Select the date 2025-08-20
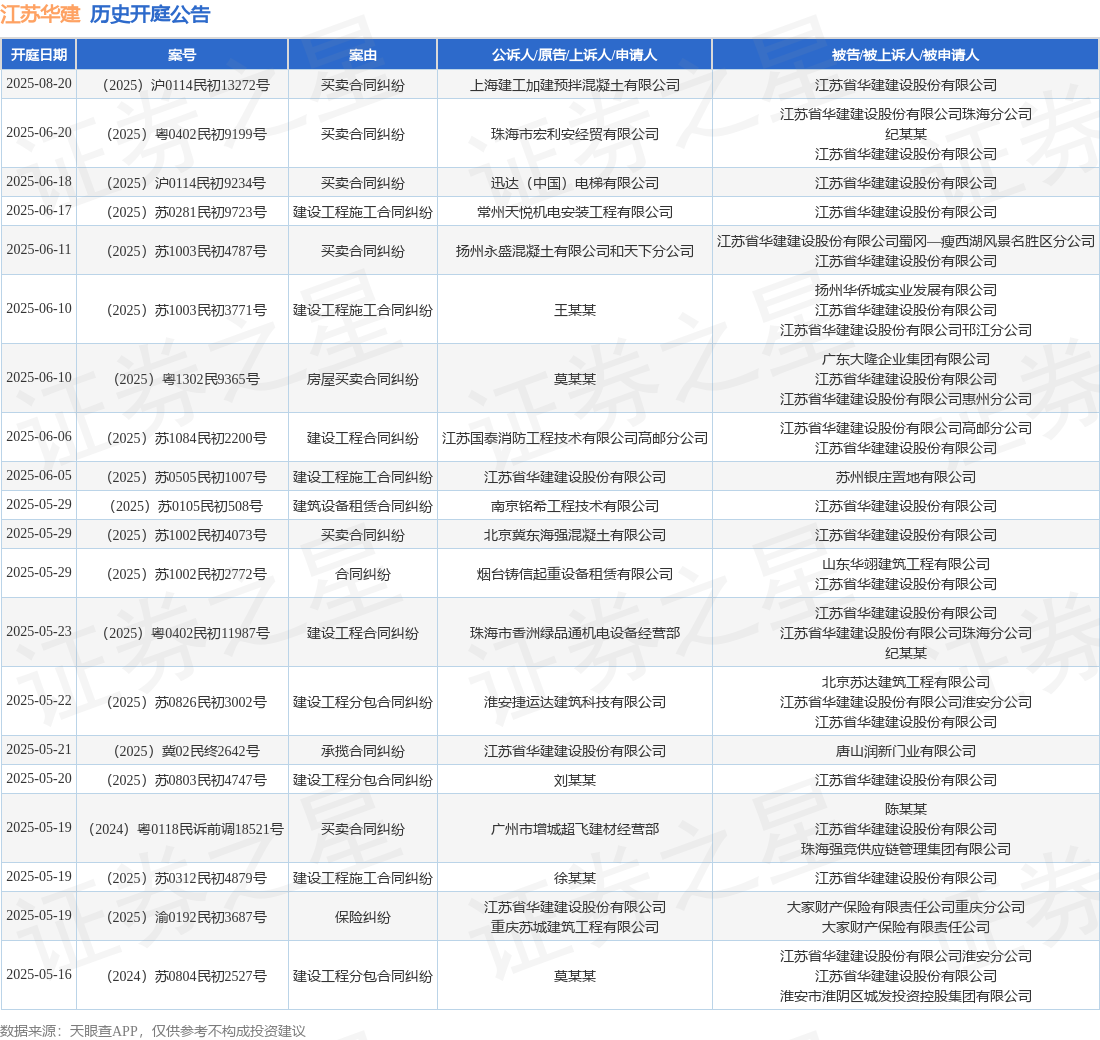The height and width of the screenshot is (1040, 1100). click(x=39, y=84)
